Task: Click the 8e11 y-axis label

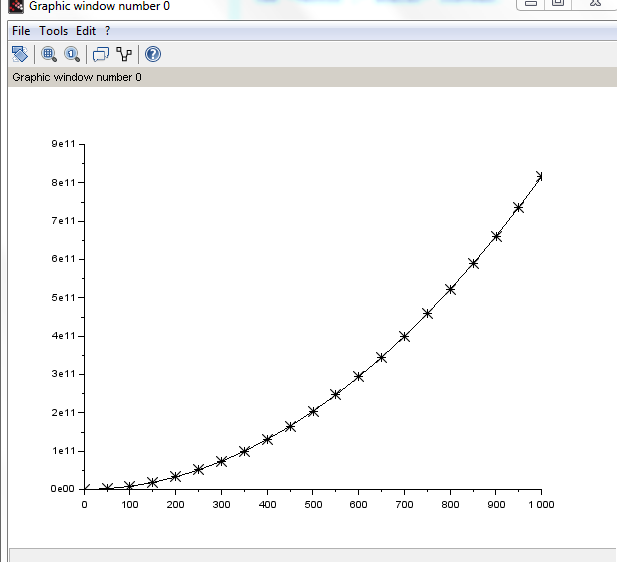Action: (x=63, y=183)
